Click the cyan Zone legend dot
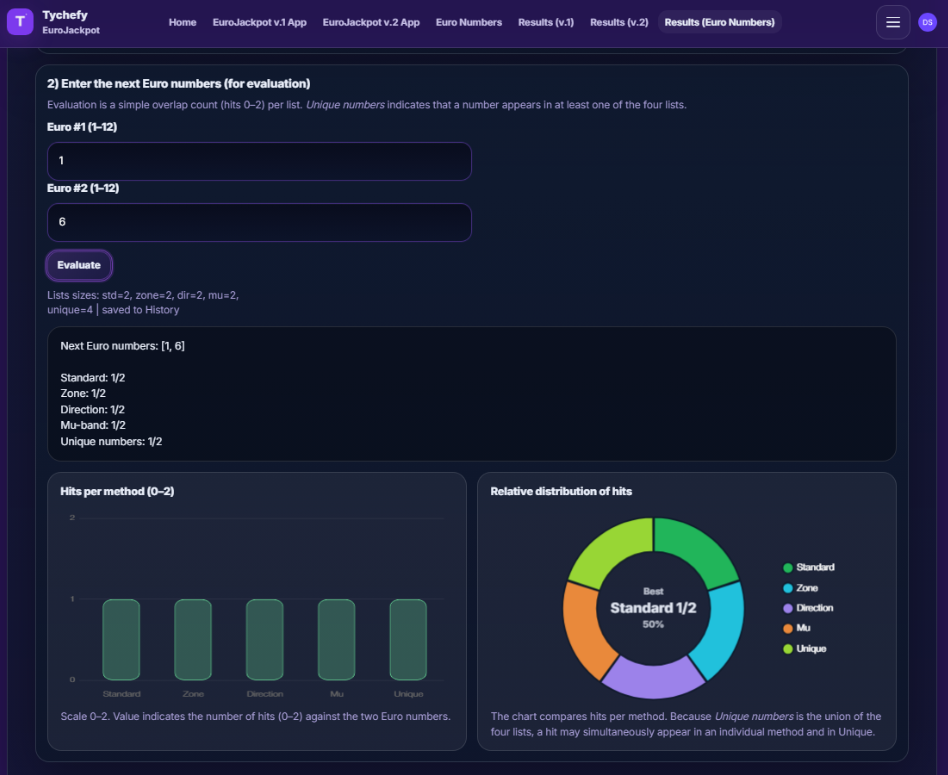The height and width of the screenshot is (775, 948). [x=788, y=588]
